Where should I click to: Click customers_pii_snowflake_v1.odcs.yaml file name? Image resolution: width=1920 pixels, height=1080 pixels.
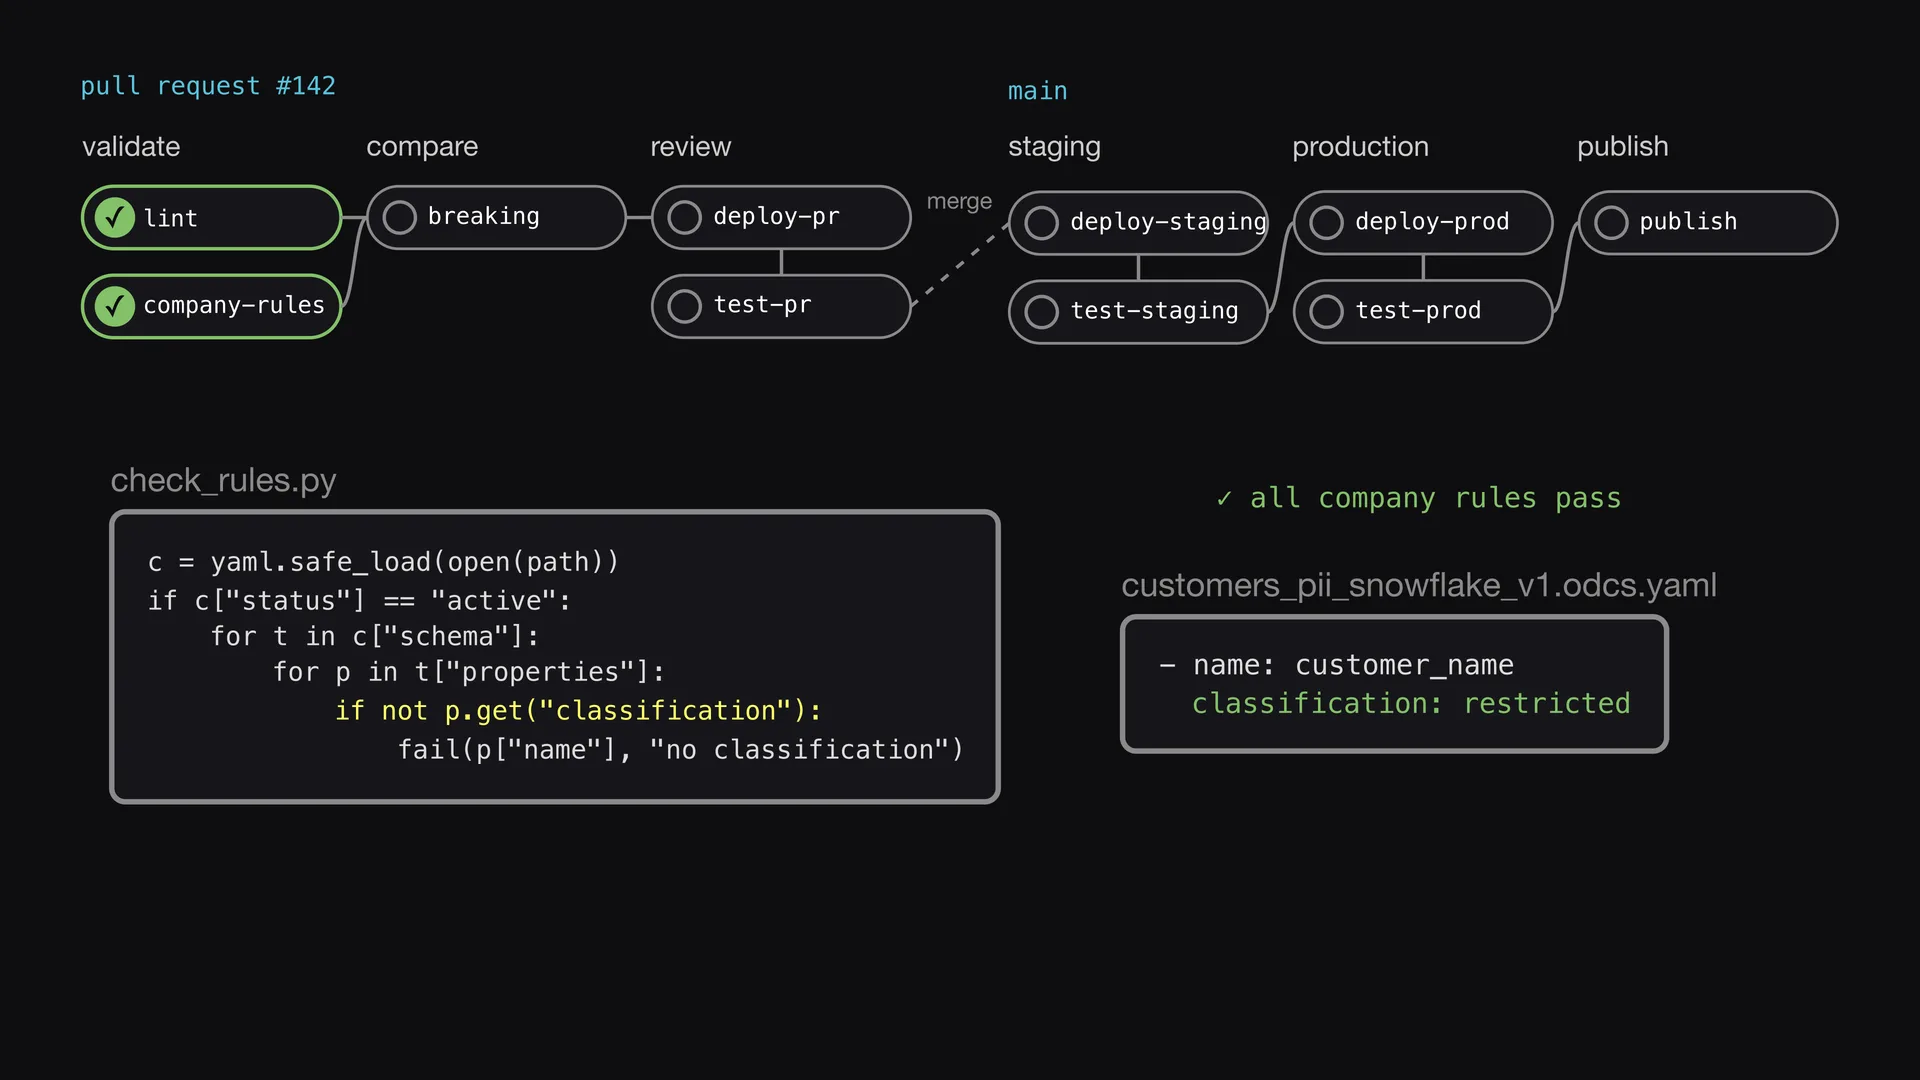(1419, 585)
